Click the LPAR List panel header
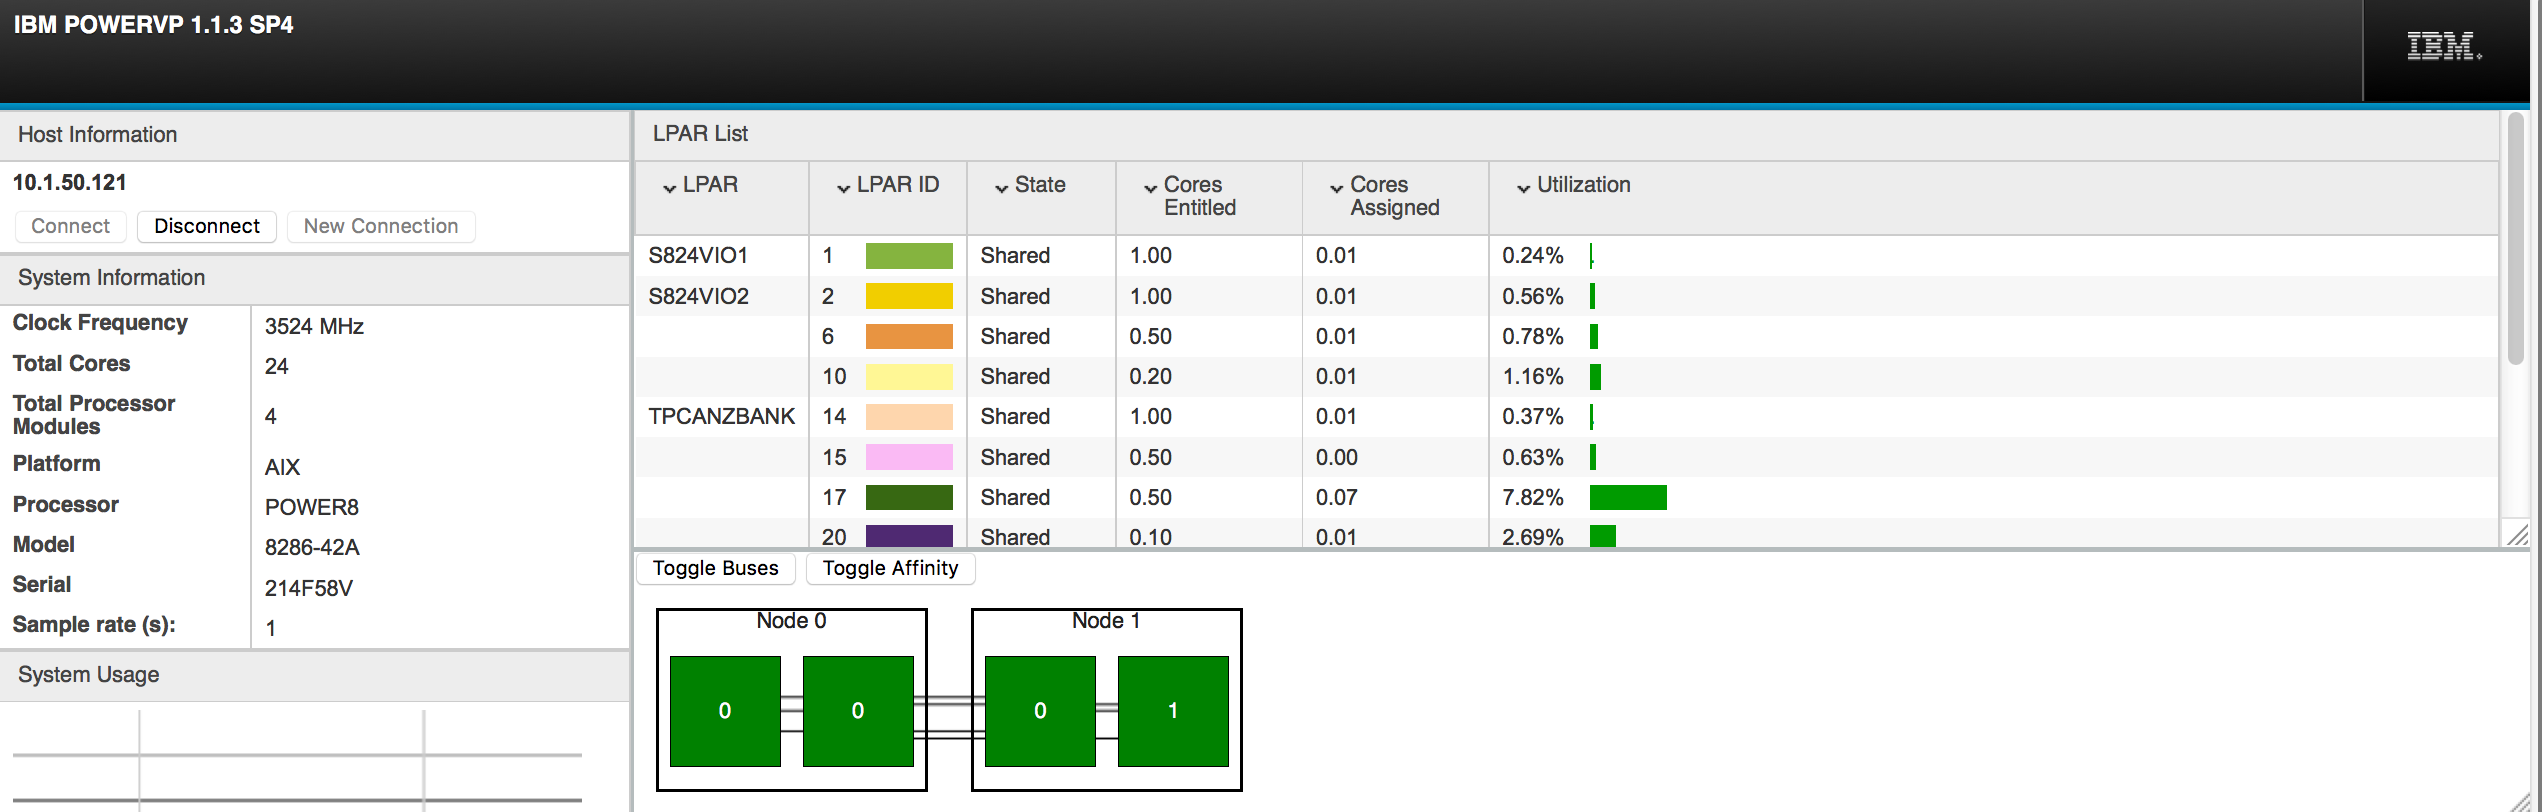The height and width of the screenshot is (812, 2542). tap(1566, 134)
